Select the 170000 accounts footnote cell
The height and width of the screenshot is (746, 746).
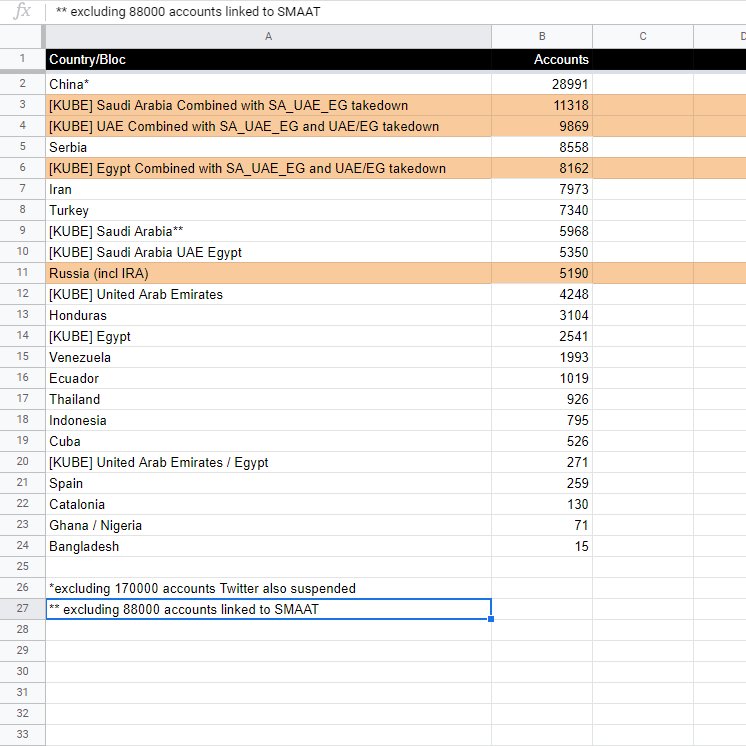(x=268, y=588)
